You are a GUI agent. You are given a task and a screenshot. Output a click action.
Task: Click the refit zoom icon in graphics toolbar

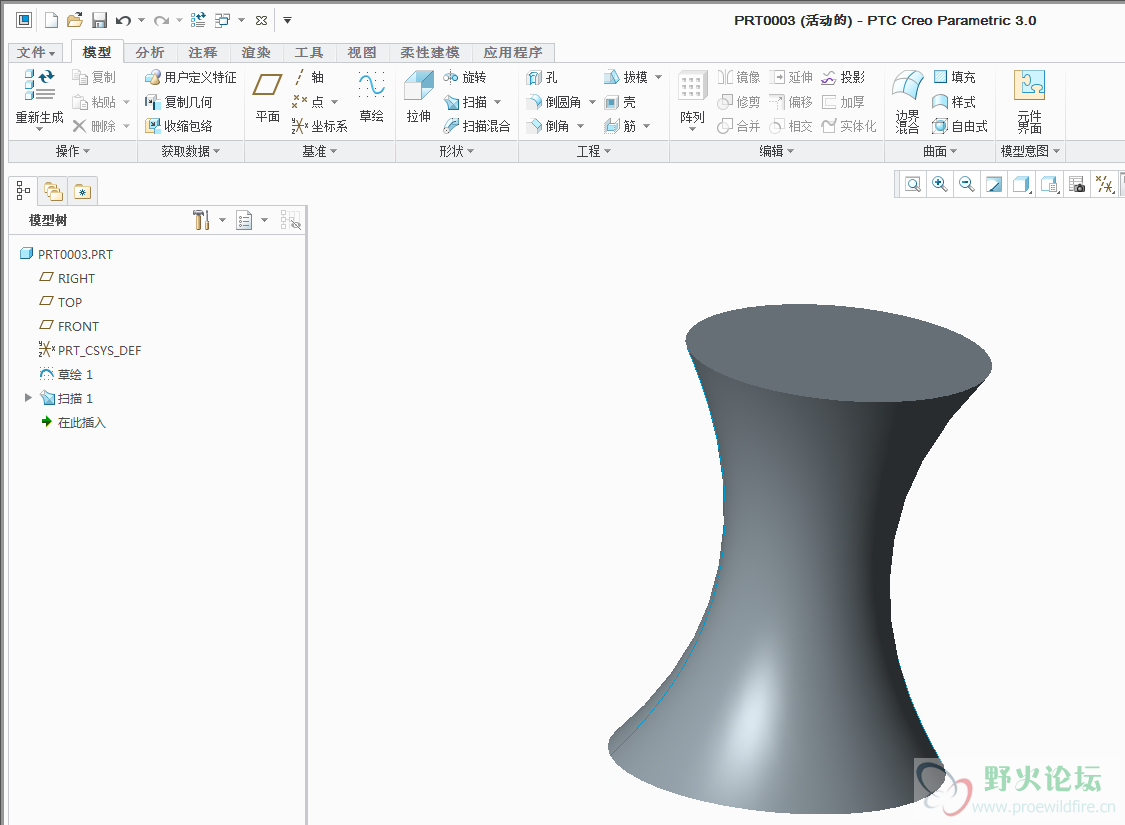pos(913,184)
